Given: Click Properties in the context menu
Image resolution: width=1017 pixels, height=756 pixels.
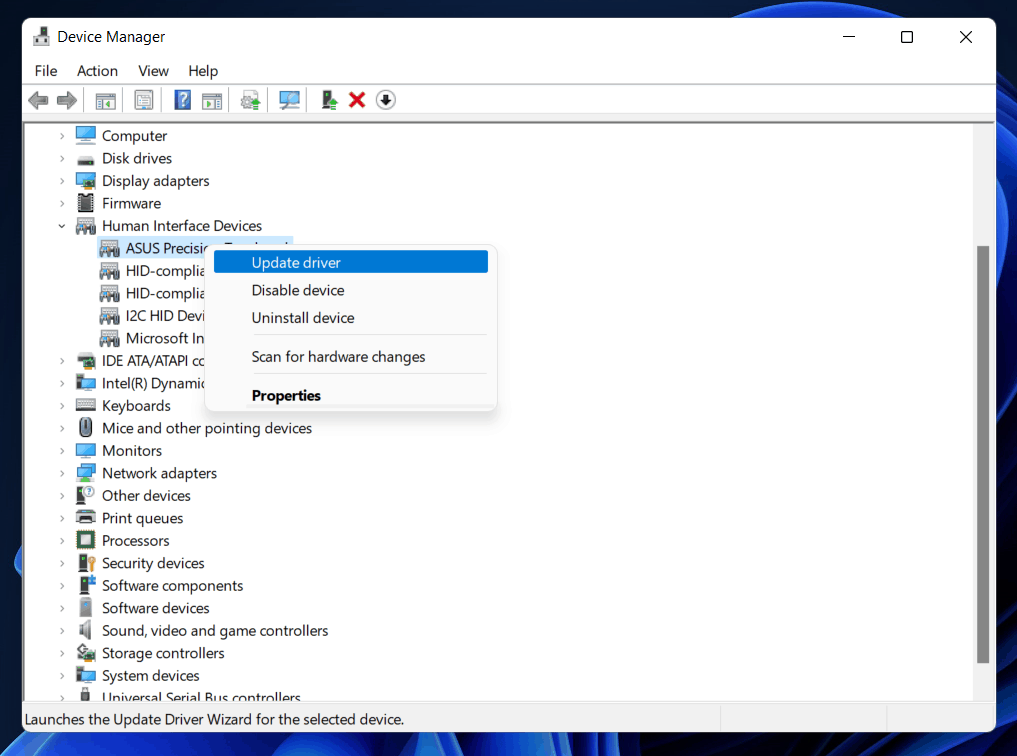Looking at the screenshot, I should tap(286, 395).
